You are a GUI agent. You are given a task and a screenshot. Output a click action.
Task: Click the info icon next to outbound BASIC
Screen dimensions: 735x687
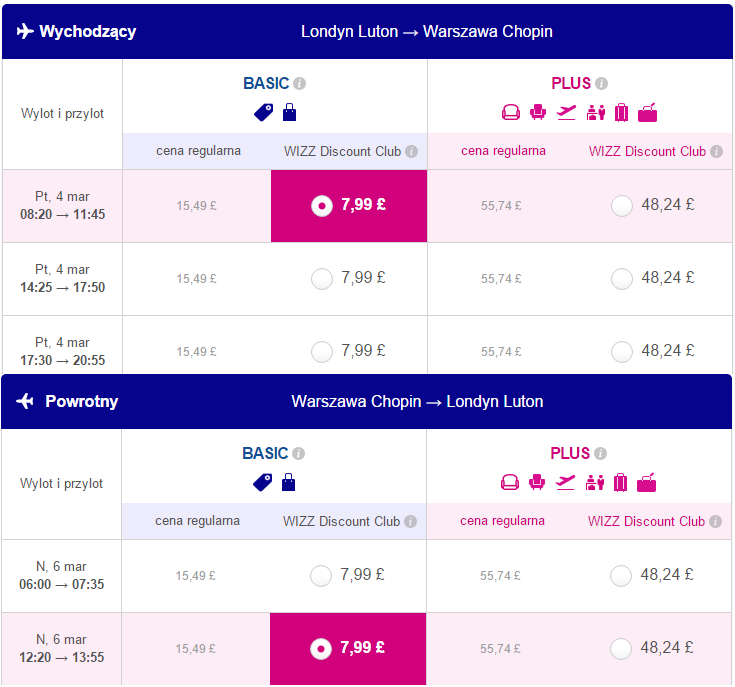click(300, 83)
